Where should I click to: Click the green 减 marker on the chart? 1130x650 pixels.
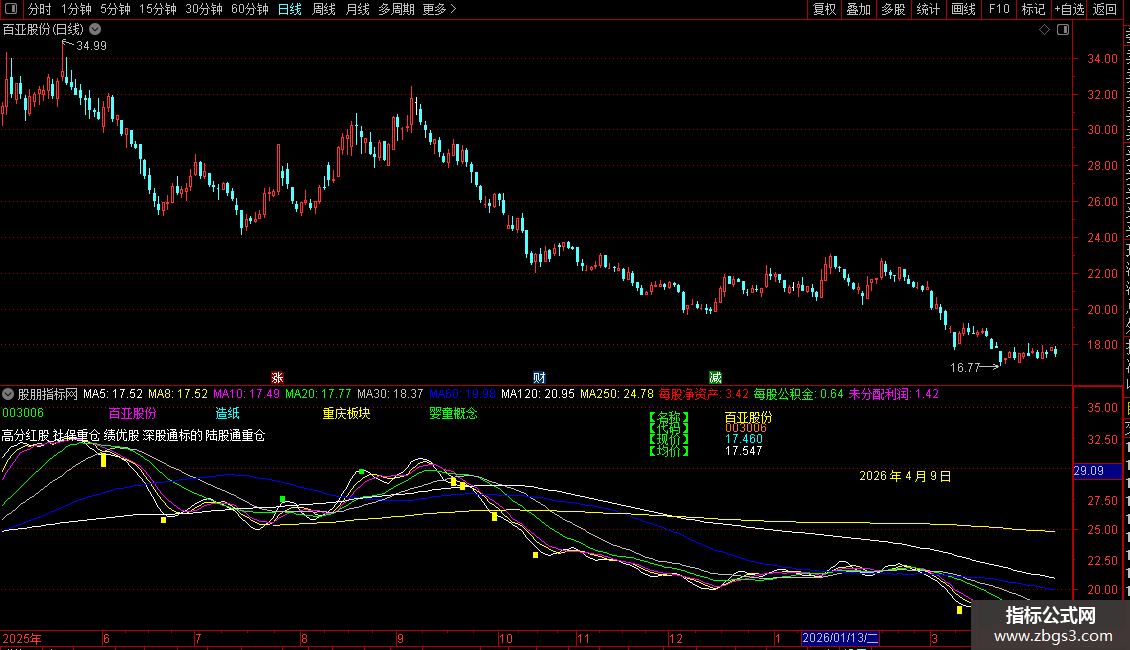tap(715, 378)
